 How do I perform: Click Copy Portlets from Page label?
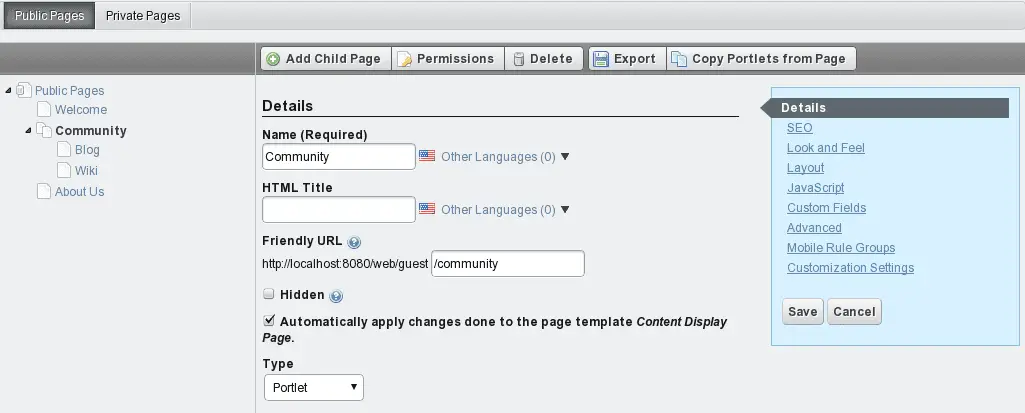click(x=769, y=59)
